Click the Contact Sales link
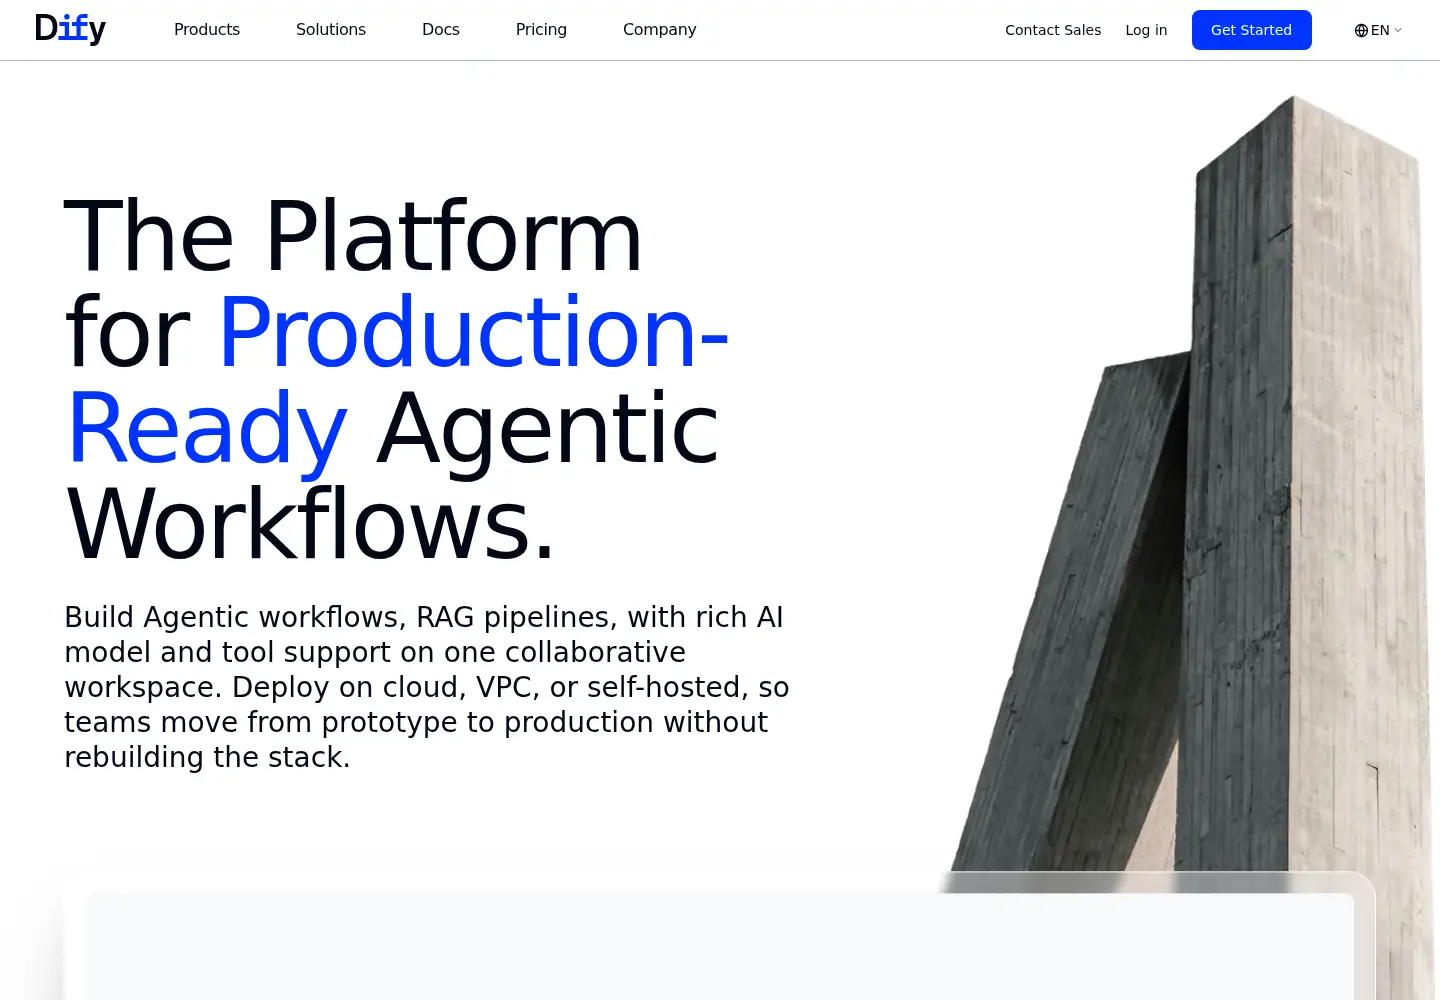The width and height of the screenshot is (1440, 1000). pos(1053,30)
